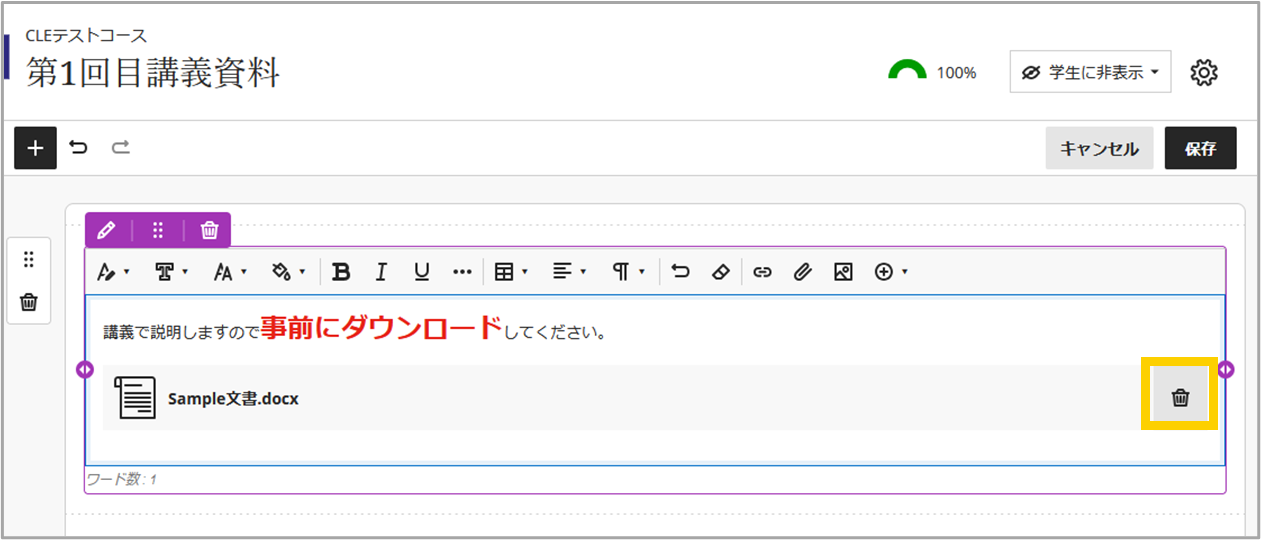Image resolution: width=1261 pixels, height=540 pixels.
Task: Delete block via purple trash icon
Action: click(x=209, y=230)
